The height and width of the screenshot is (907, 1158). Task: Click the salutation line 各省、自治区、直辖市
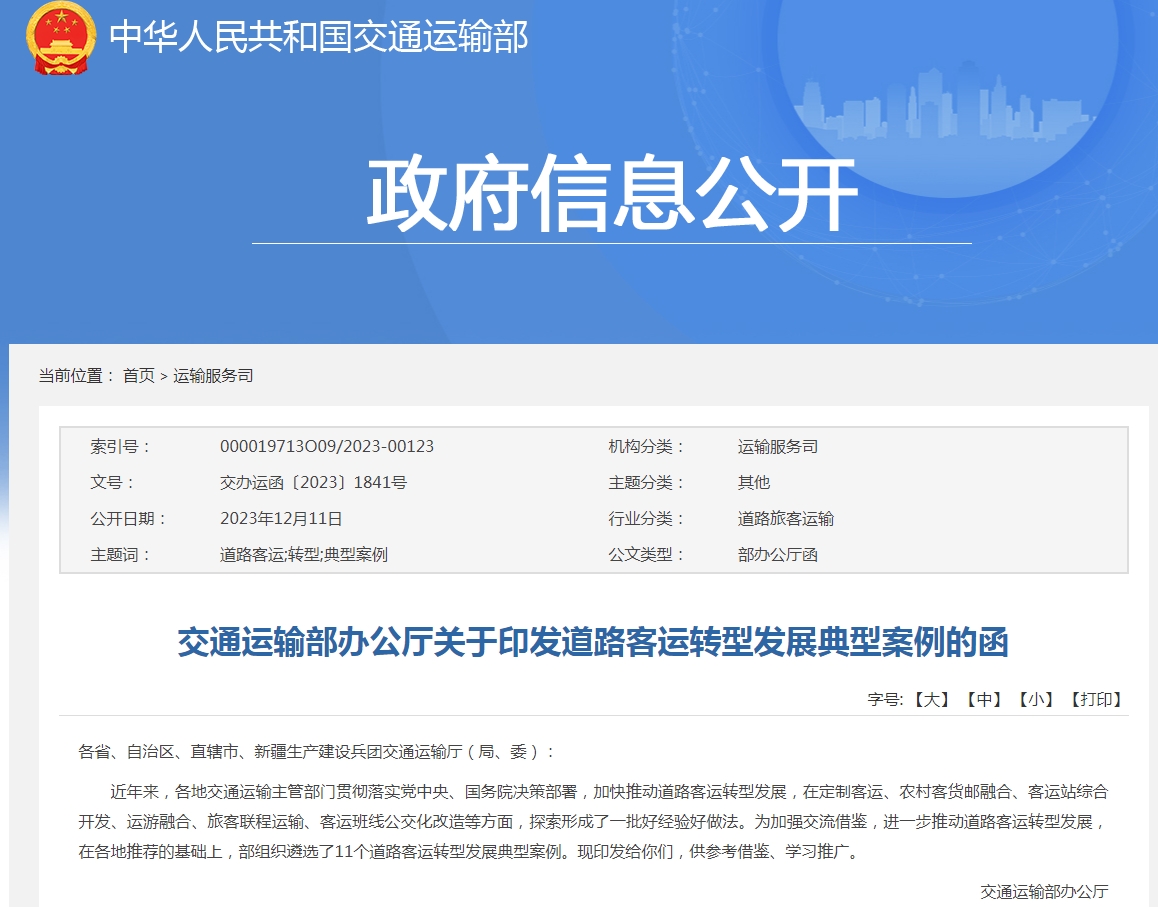[317, 752]
